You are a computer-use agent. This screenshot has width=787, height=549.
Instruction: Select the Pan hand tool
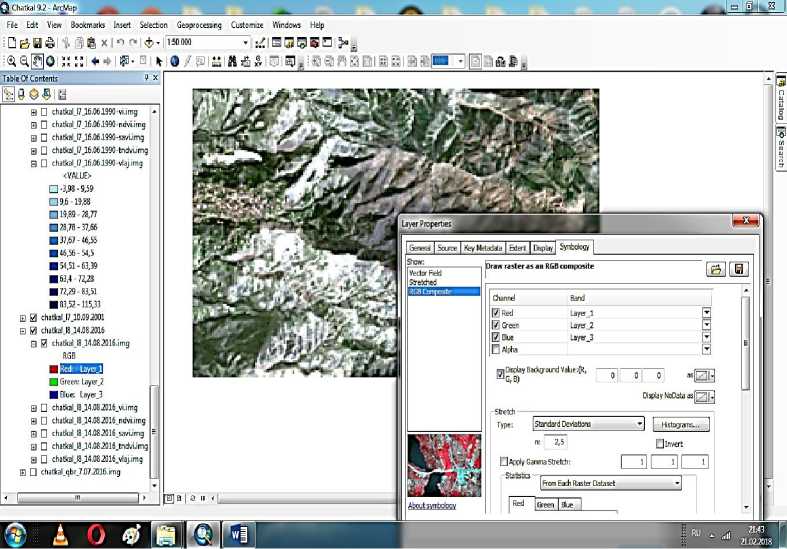pyautogui.click(x=37, y=61)
